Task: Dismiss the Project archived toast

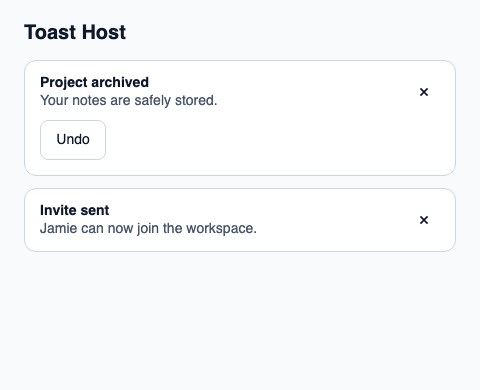Action: 424,92
